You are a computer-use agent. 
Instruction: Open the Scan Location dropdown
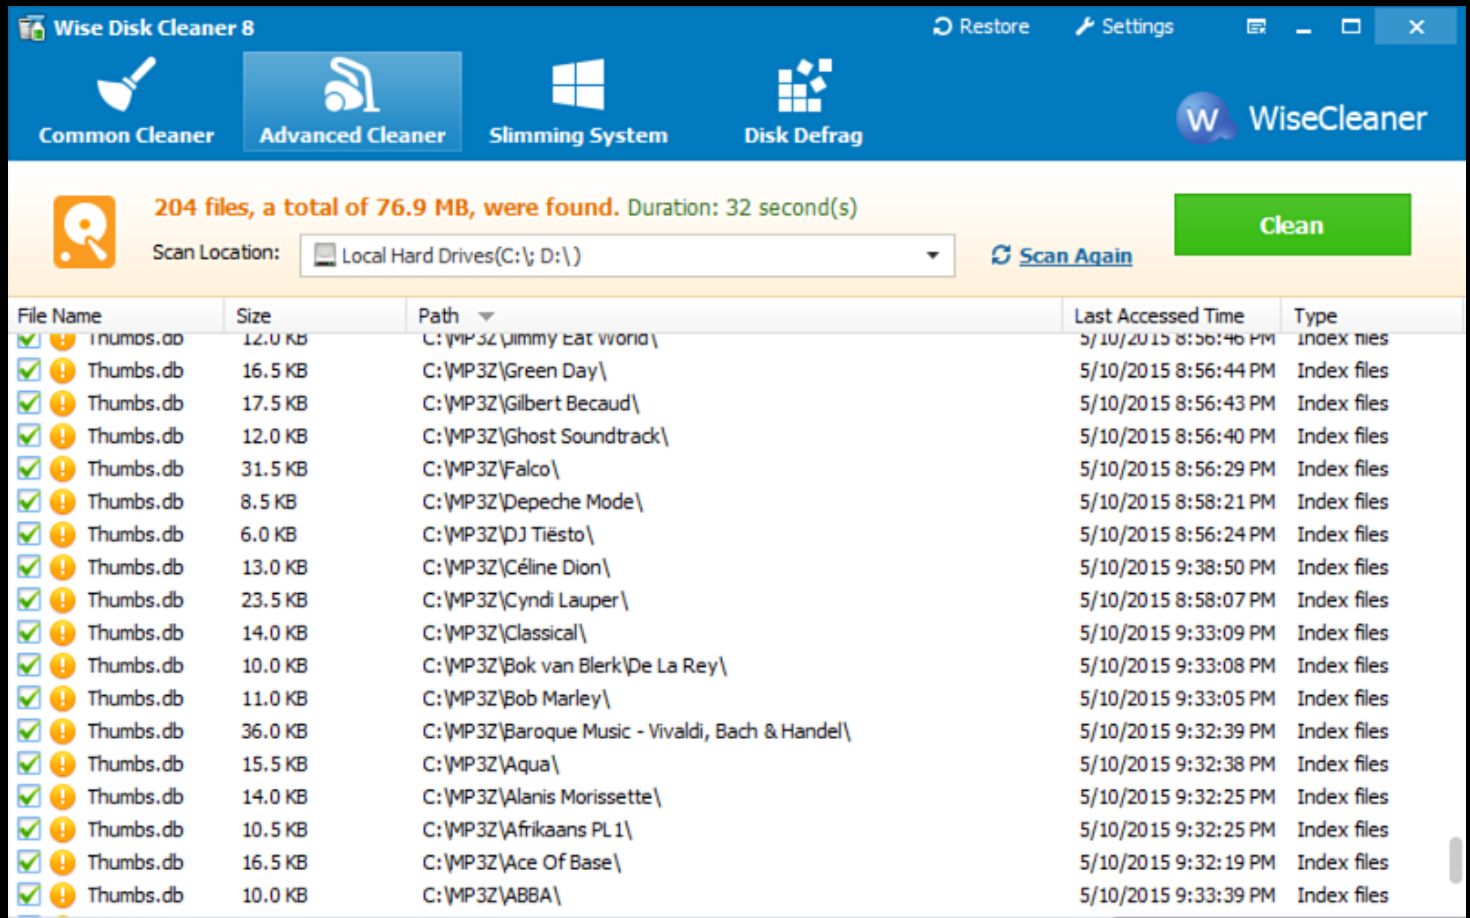(627, 256)
